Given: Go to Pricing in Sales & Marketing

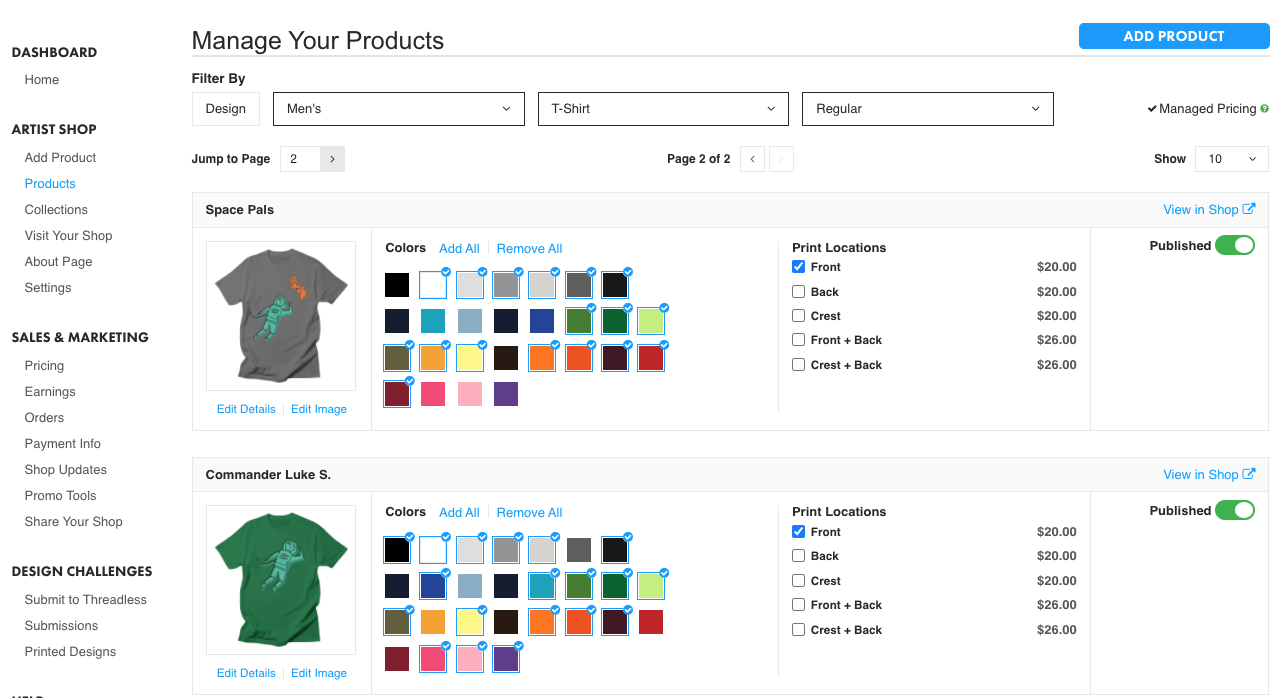Looking at the screenshot, I should tap(44, 366).
